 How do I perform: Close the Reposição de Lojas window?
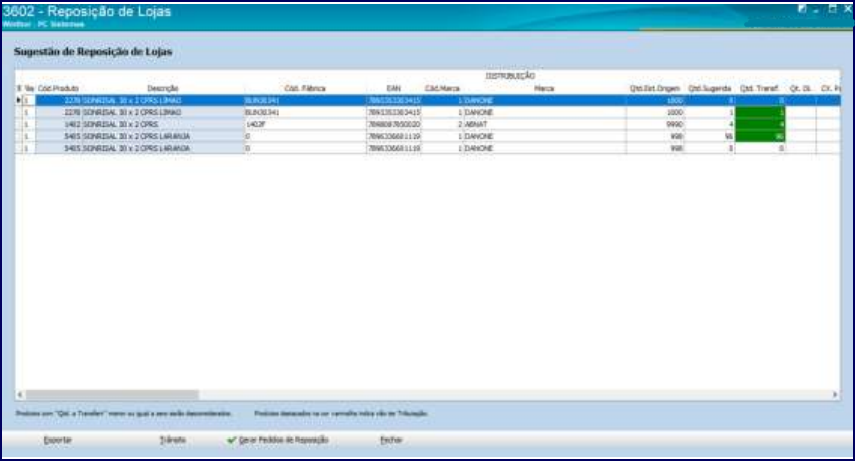coord(848,9)
